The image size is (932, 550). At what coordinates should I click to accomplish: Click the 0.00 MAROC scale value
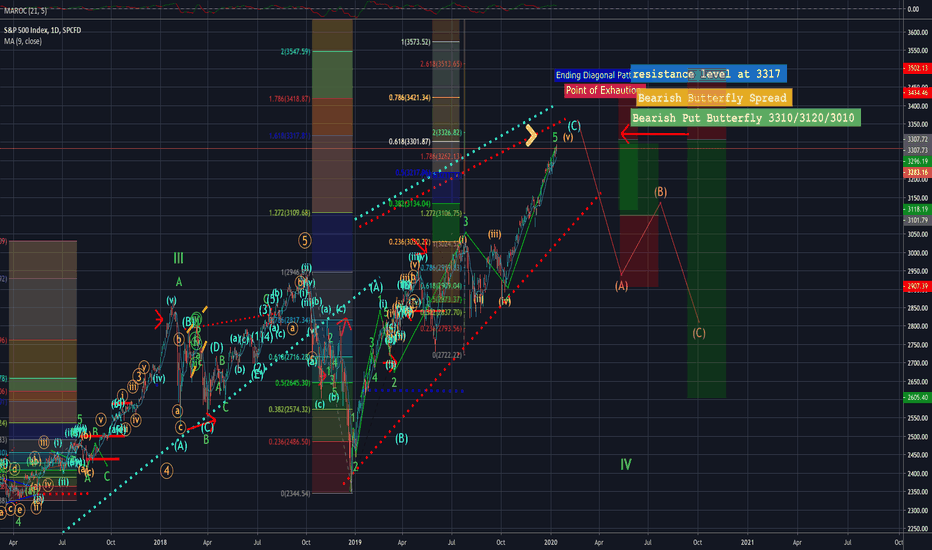click(914, 9)
